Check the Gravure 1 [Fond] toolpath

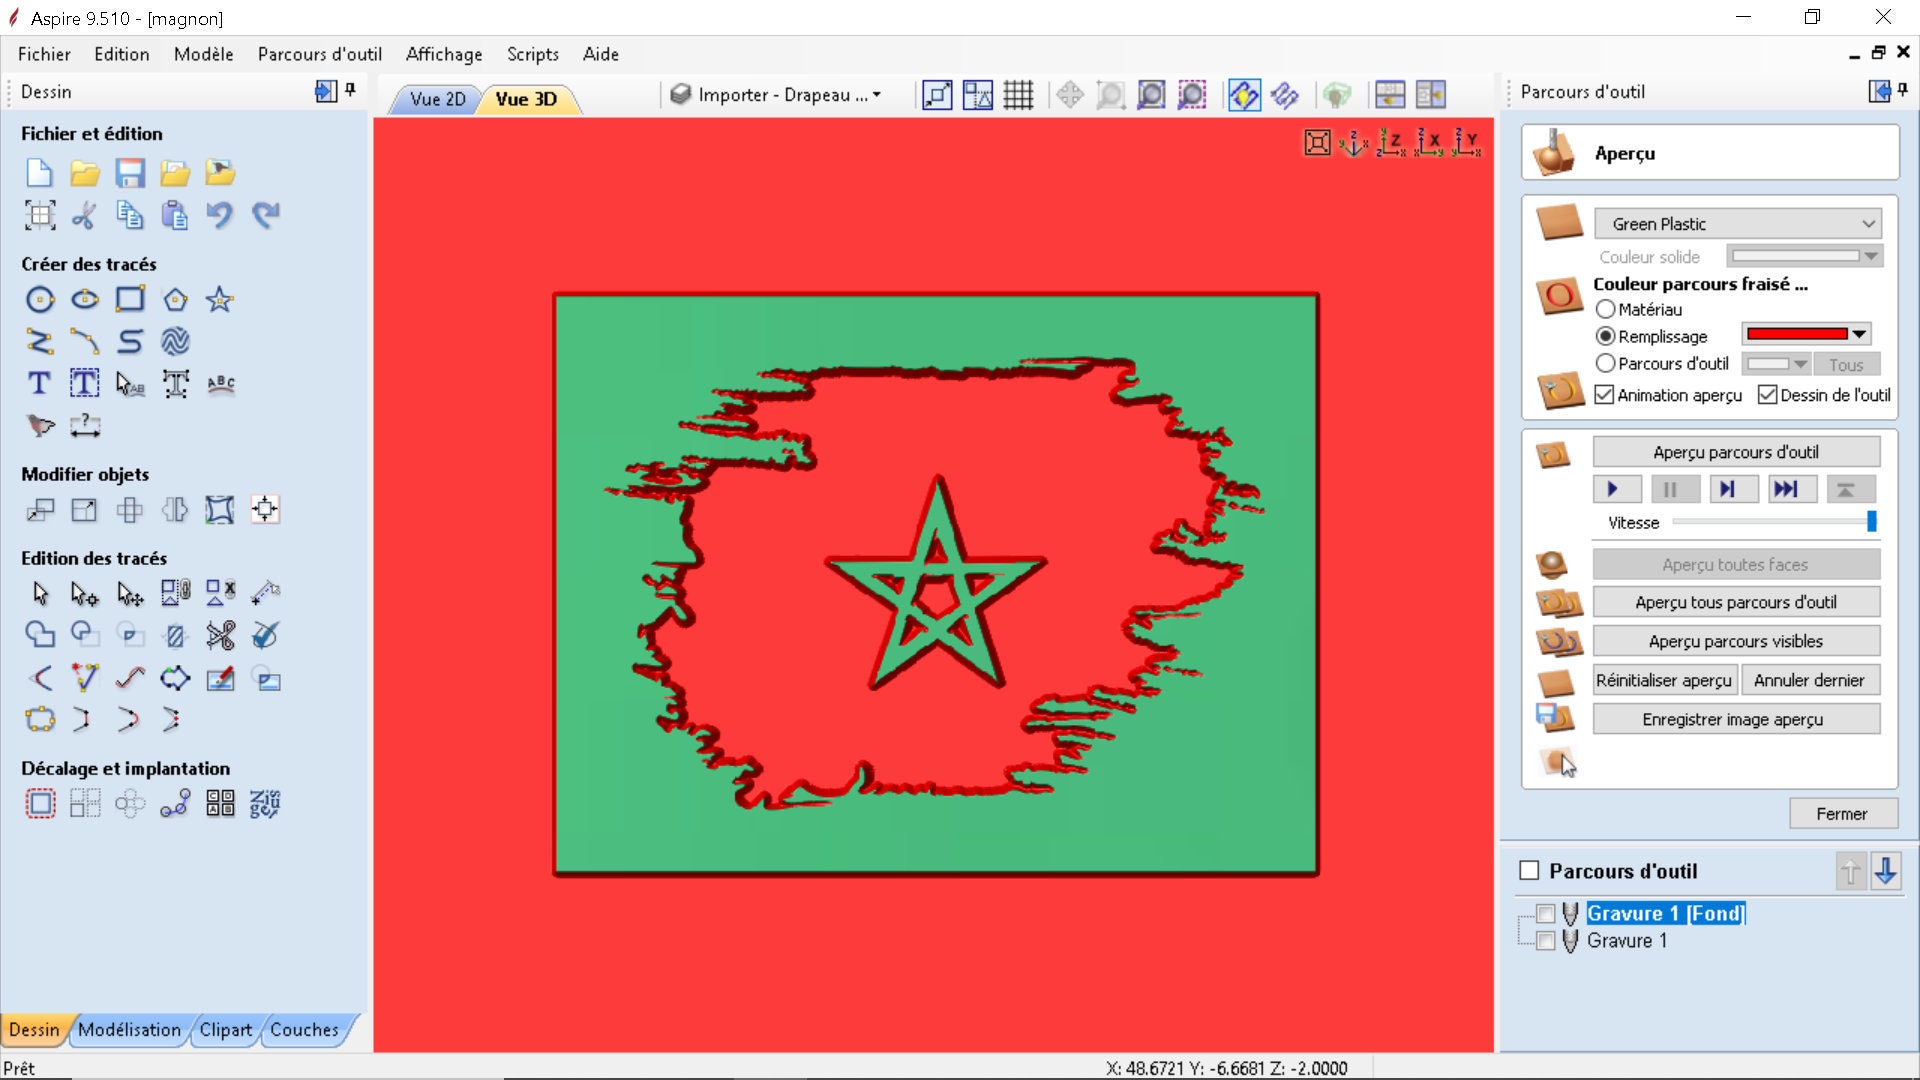click(x=1545, y=913)
